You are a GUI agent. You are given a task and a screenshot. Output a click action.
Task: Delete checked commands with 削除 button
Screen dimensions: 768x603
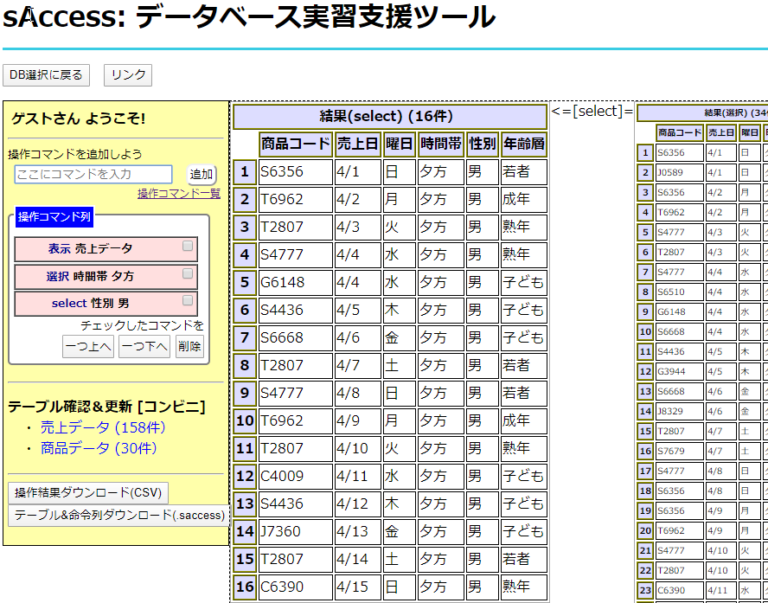pyautogui.click(x=189, y=347)
